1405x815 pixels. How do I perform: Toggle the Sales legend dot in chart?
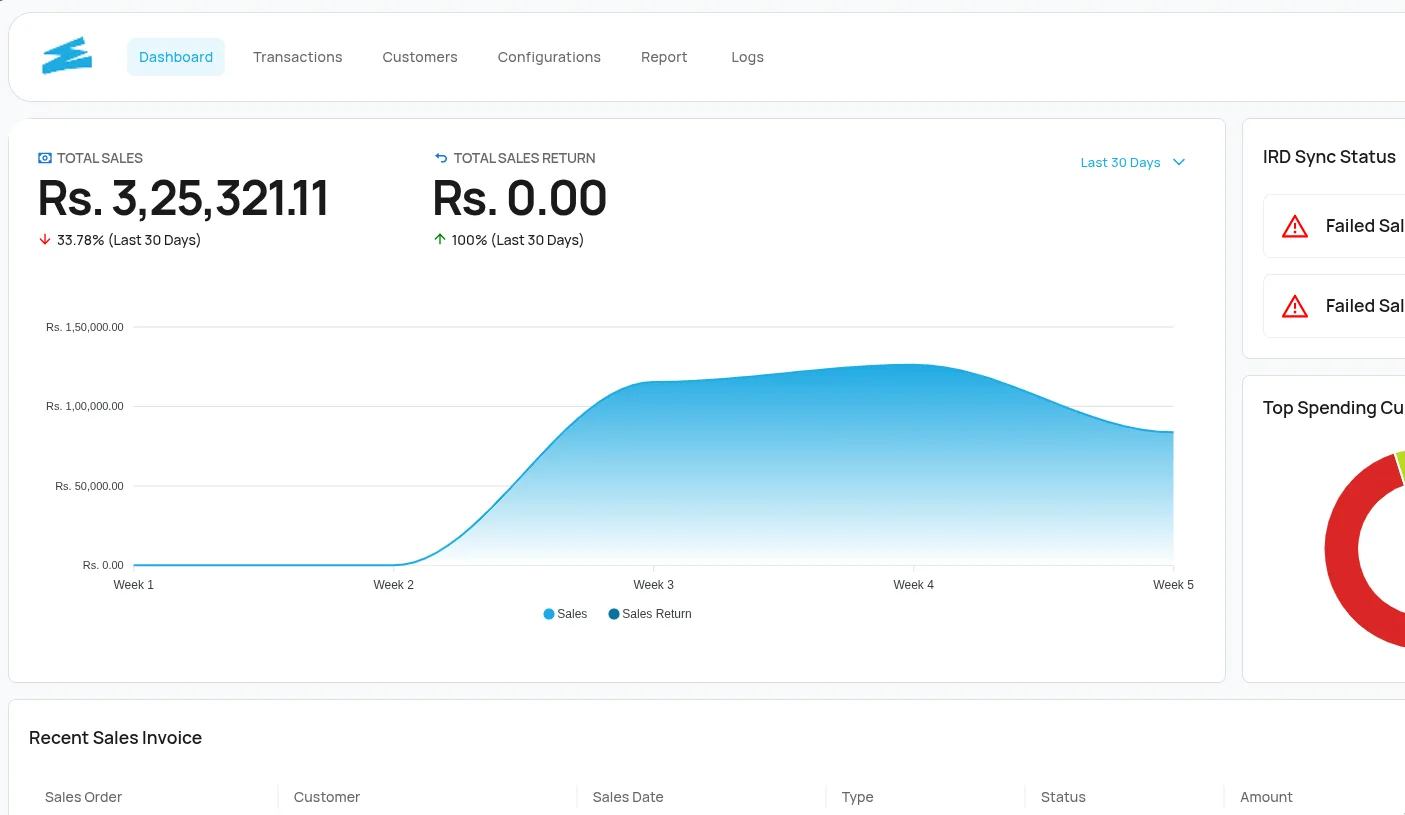point(549,614)
